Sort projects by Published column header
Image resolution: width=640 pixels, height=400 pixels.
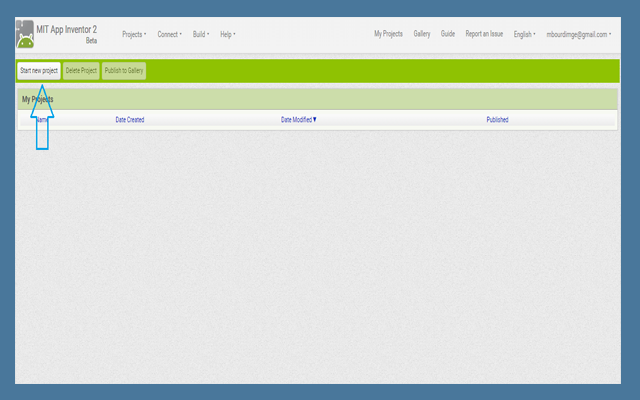click(497, 120)
